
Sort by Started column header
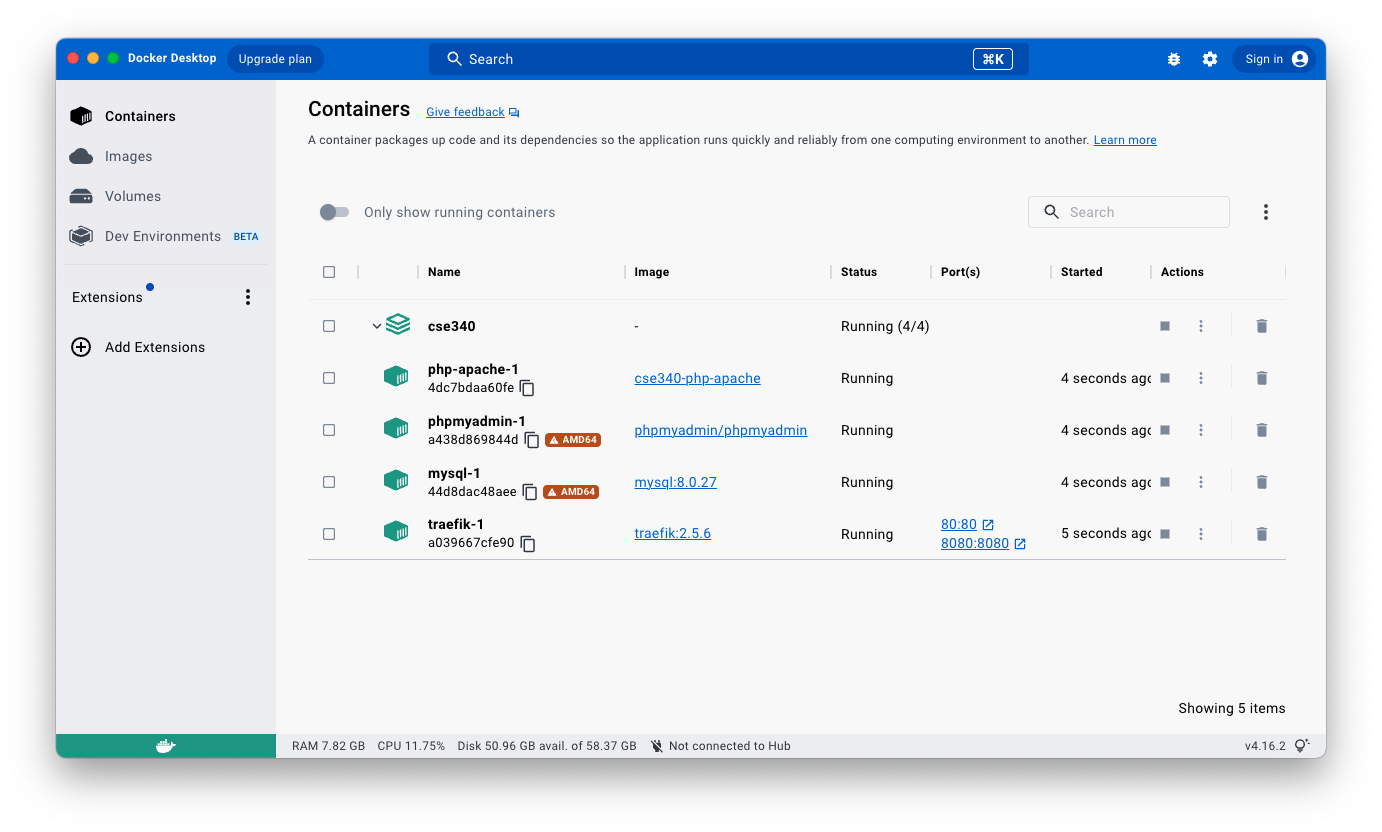[x=1082, y=272]
